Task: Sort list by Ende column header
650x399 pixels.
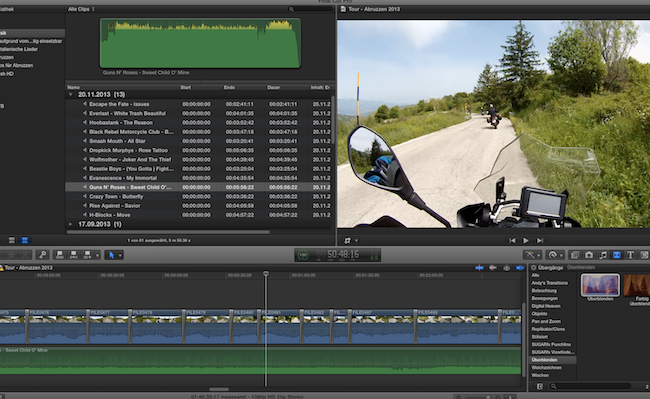Action: click(x=229, y=87)
